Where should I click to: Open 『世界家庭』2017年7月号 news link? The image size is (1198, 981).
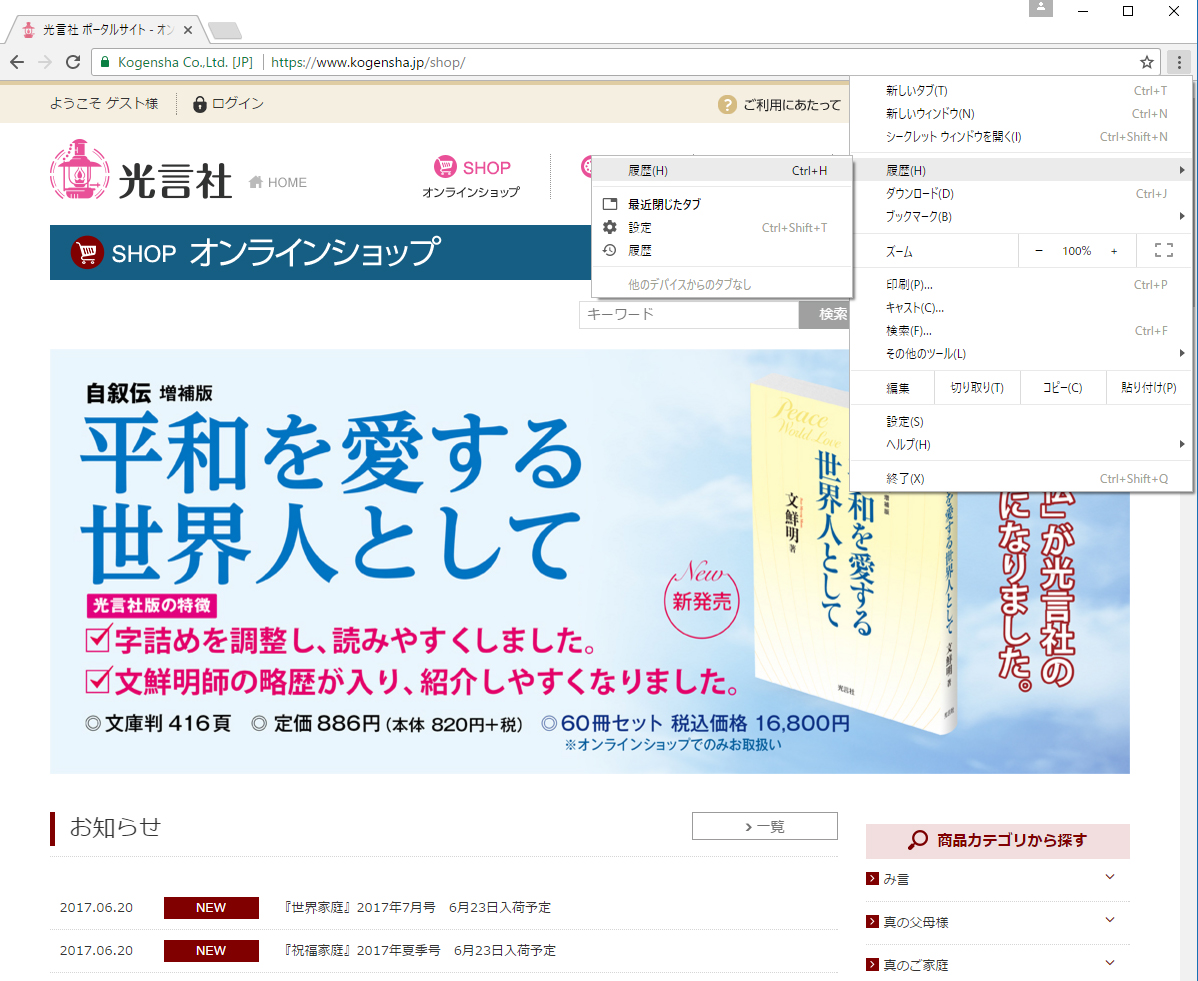(416, 907)
